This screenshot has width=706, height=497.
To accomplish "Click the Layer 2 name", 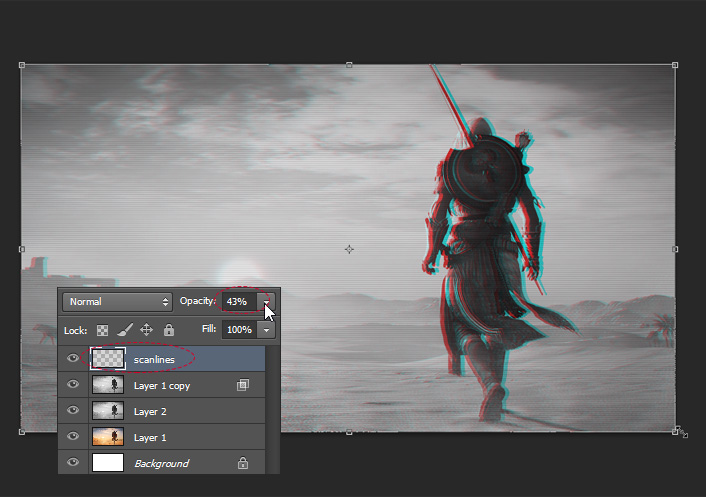I will tap(150, 411).
